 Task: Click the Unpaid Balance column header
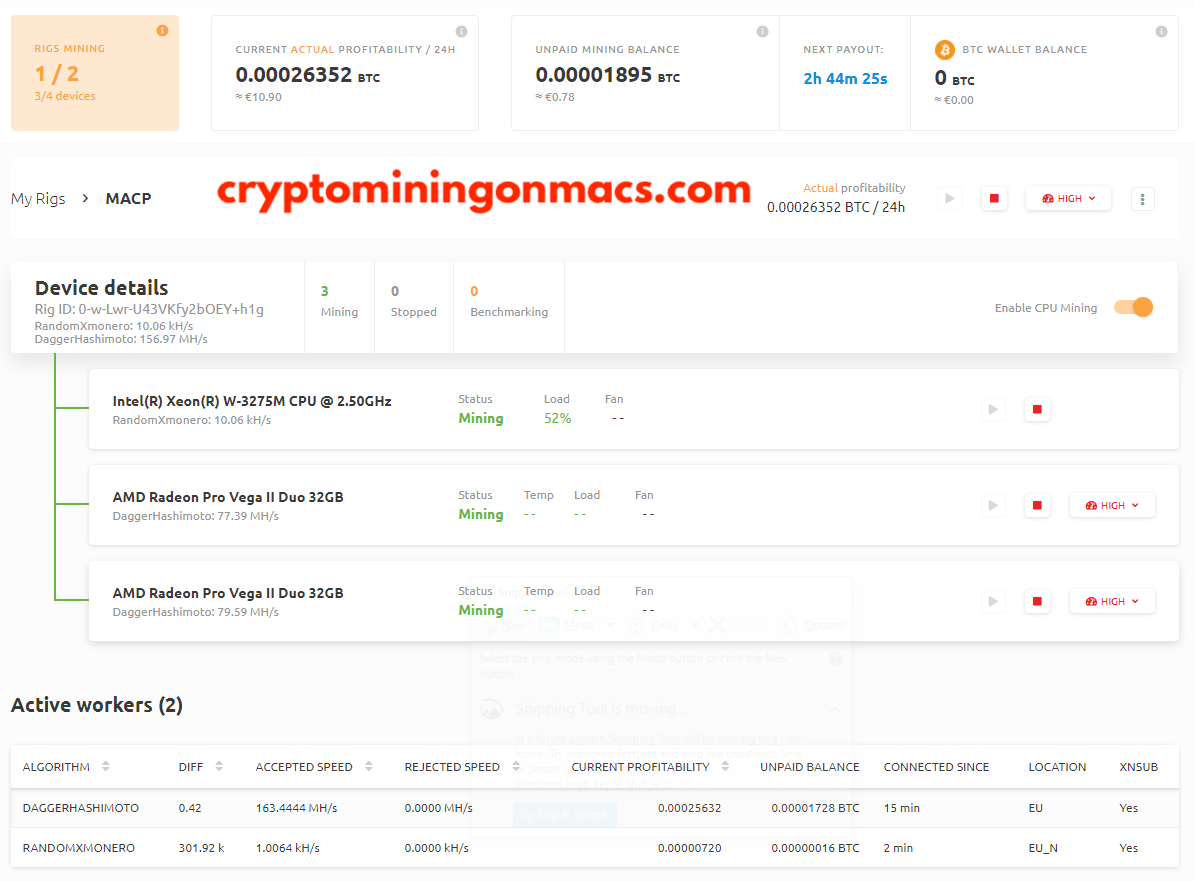pos(809,767)
